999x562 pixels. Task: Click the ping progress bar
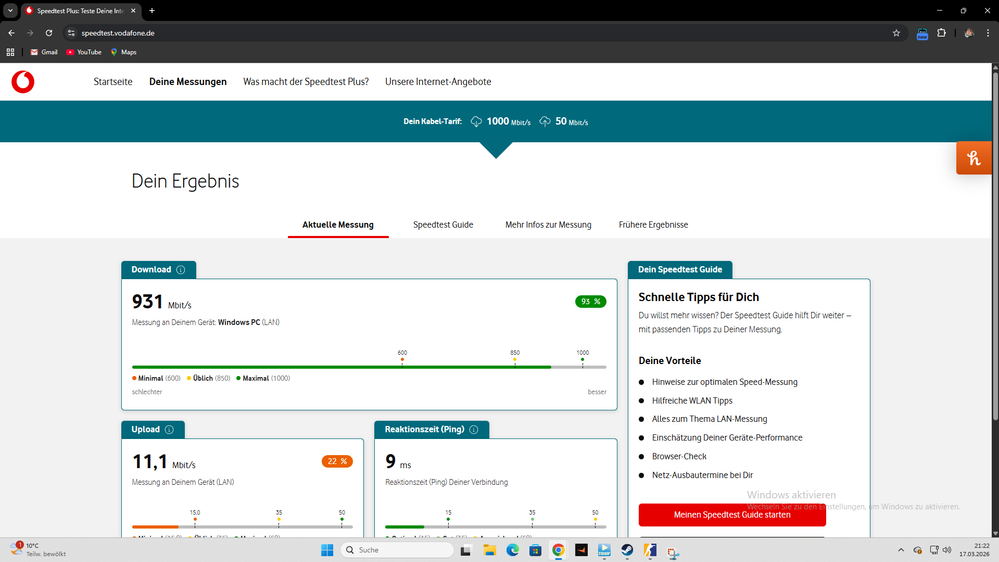pos(496,527)
